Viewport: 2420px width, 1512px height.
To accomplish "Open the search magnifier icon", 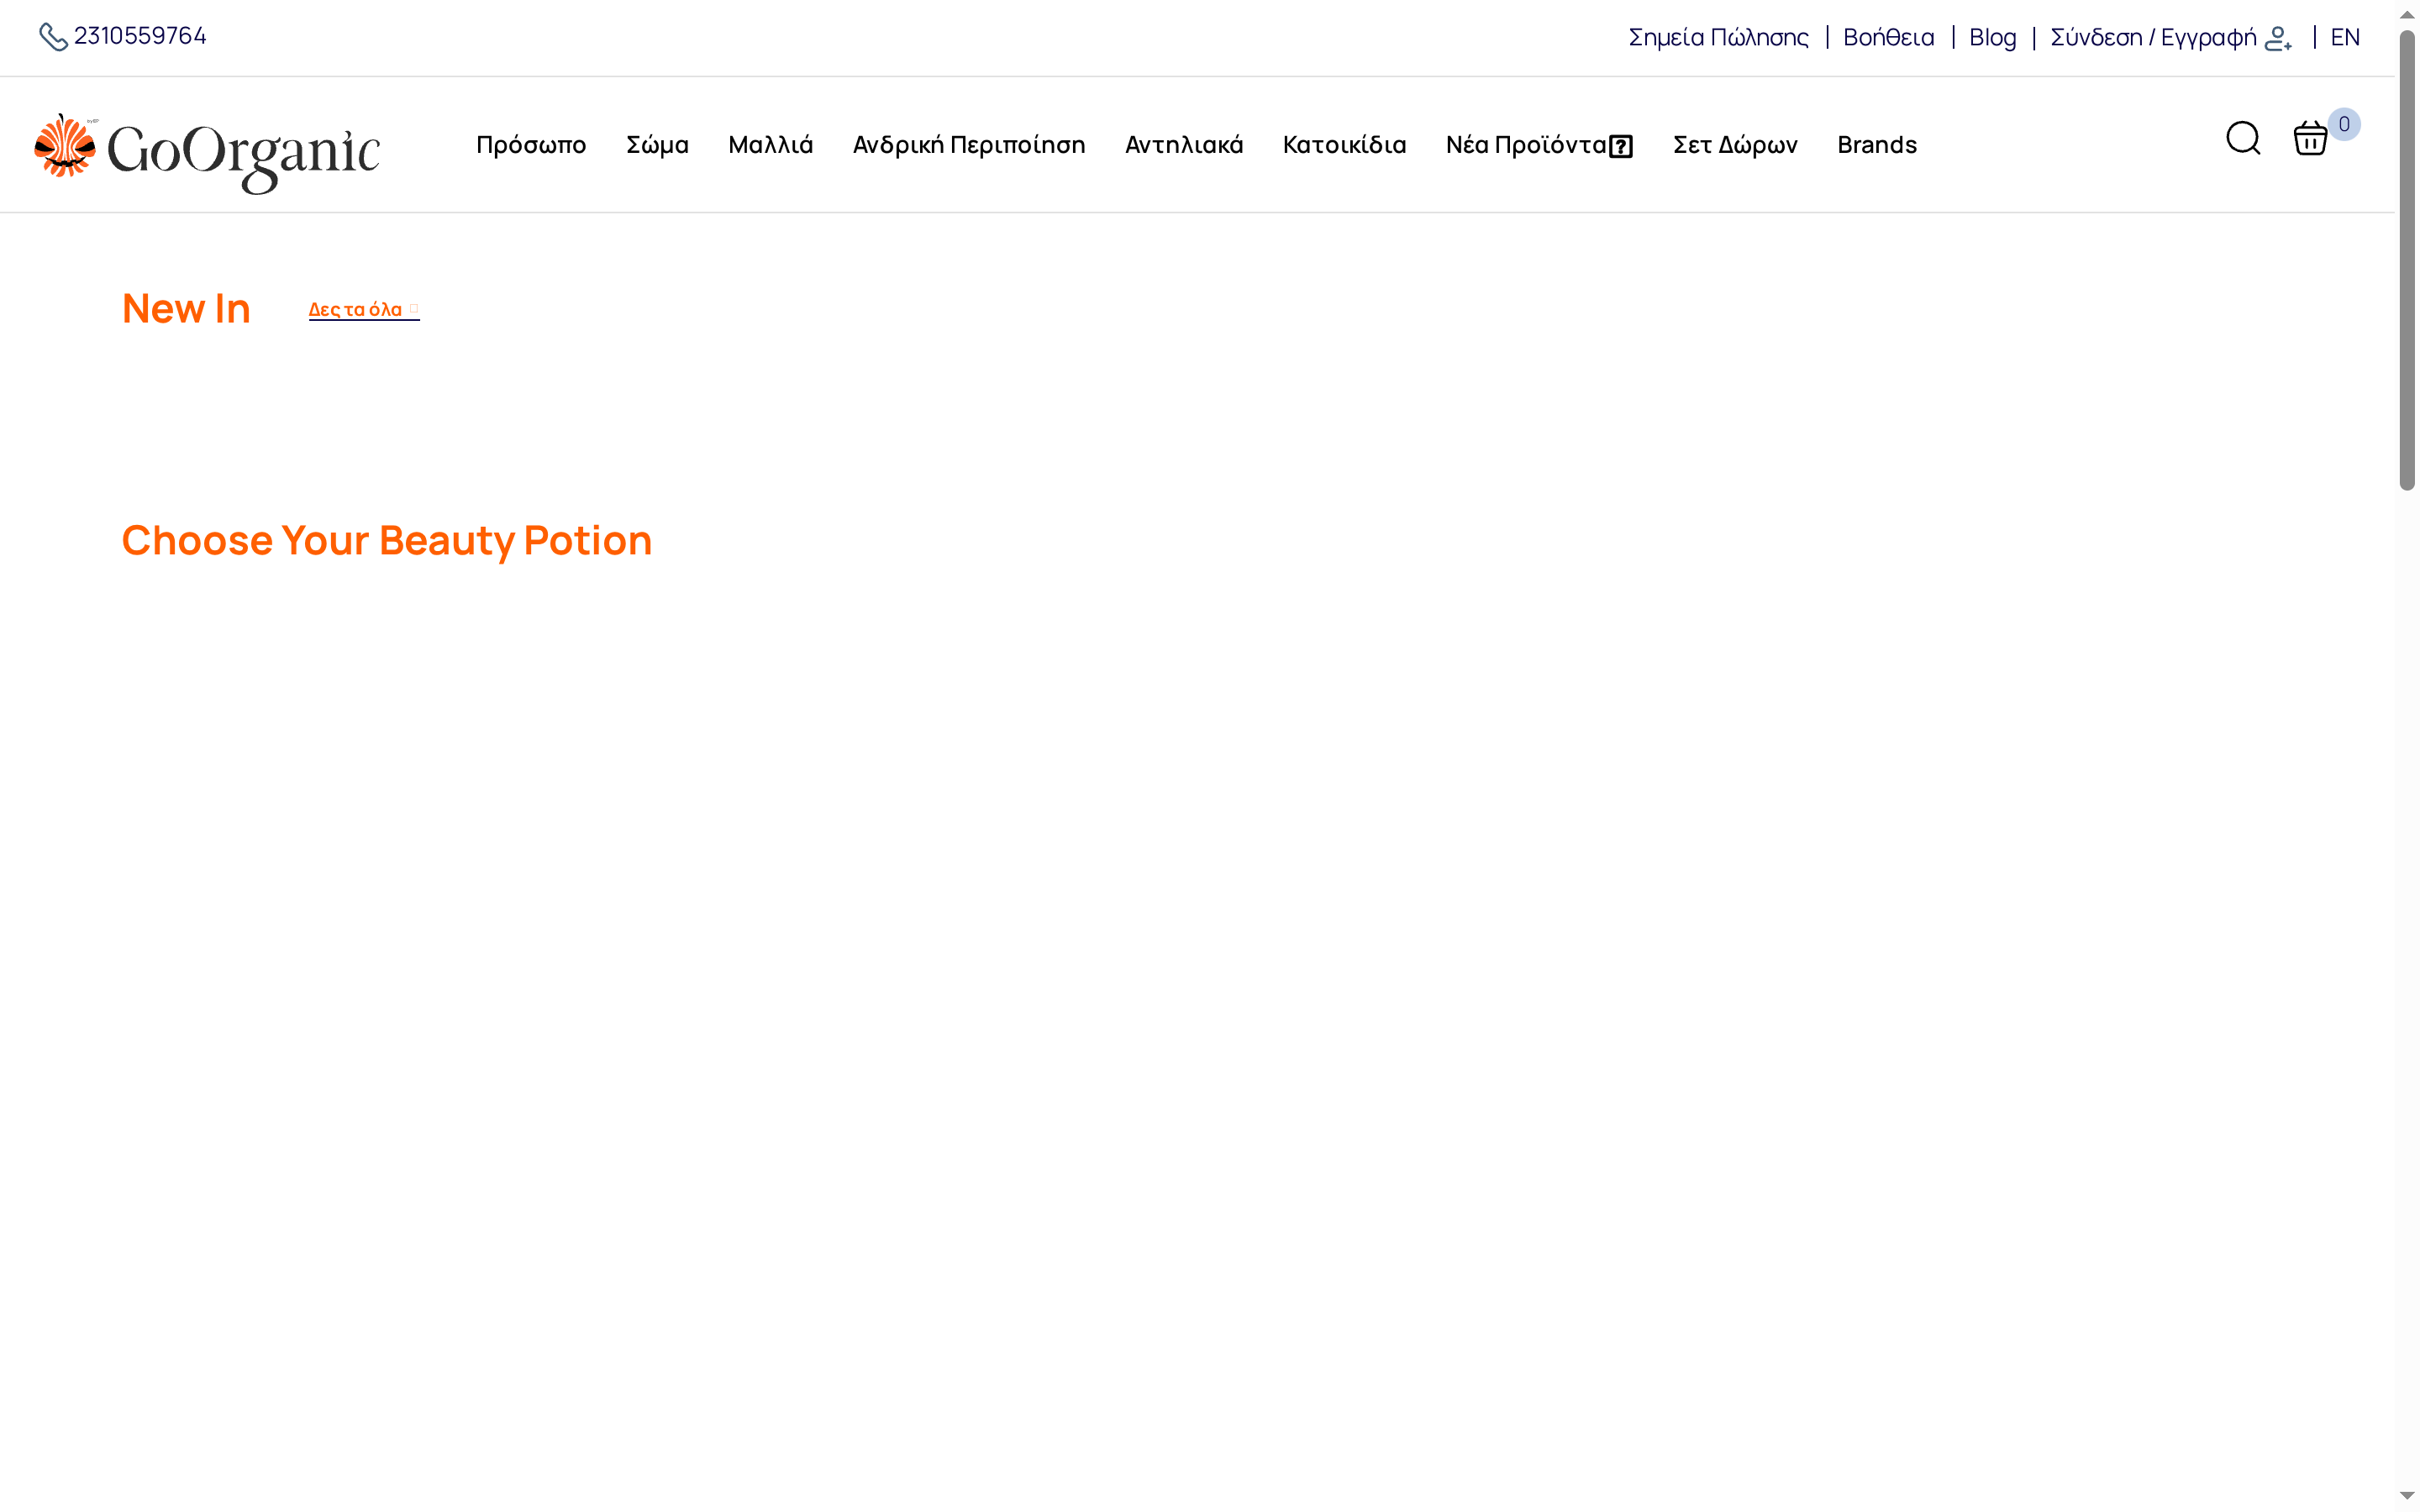I will tap(2242, 140).
